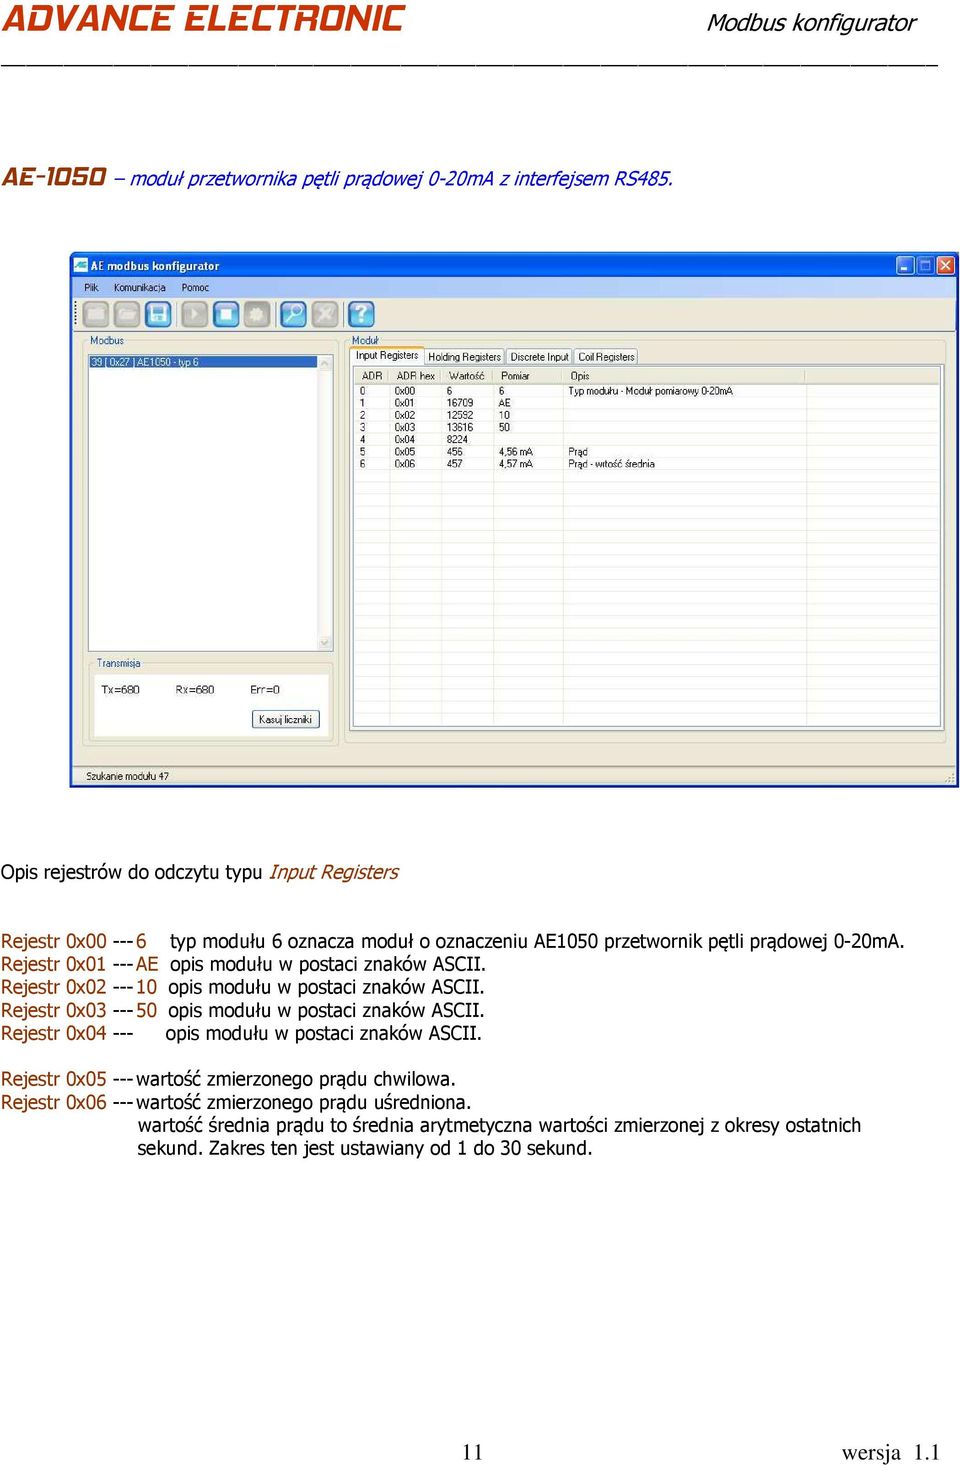This screenshot has width=960, height=1465.
Task: Switch to the Input Registers tab
Action: point(387,355)
